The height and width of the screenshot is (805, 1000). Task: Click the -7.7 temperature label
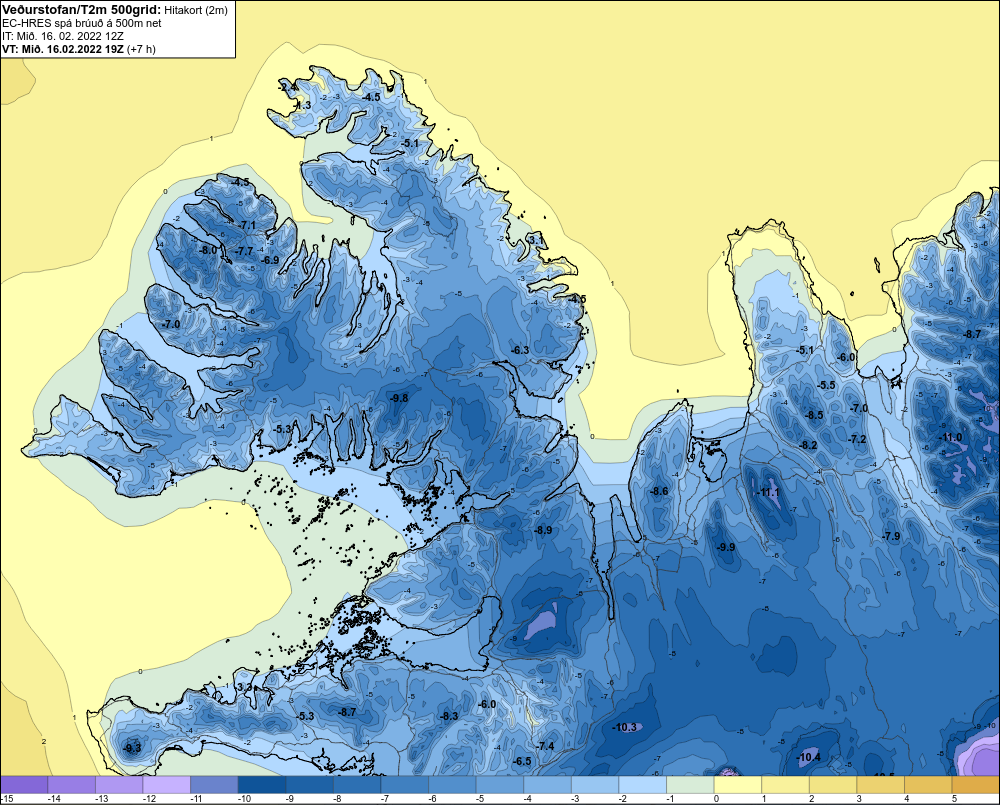244,251
